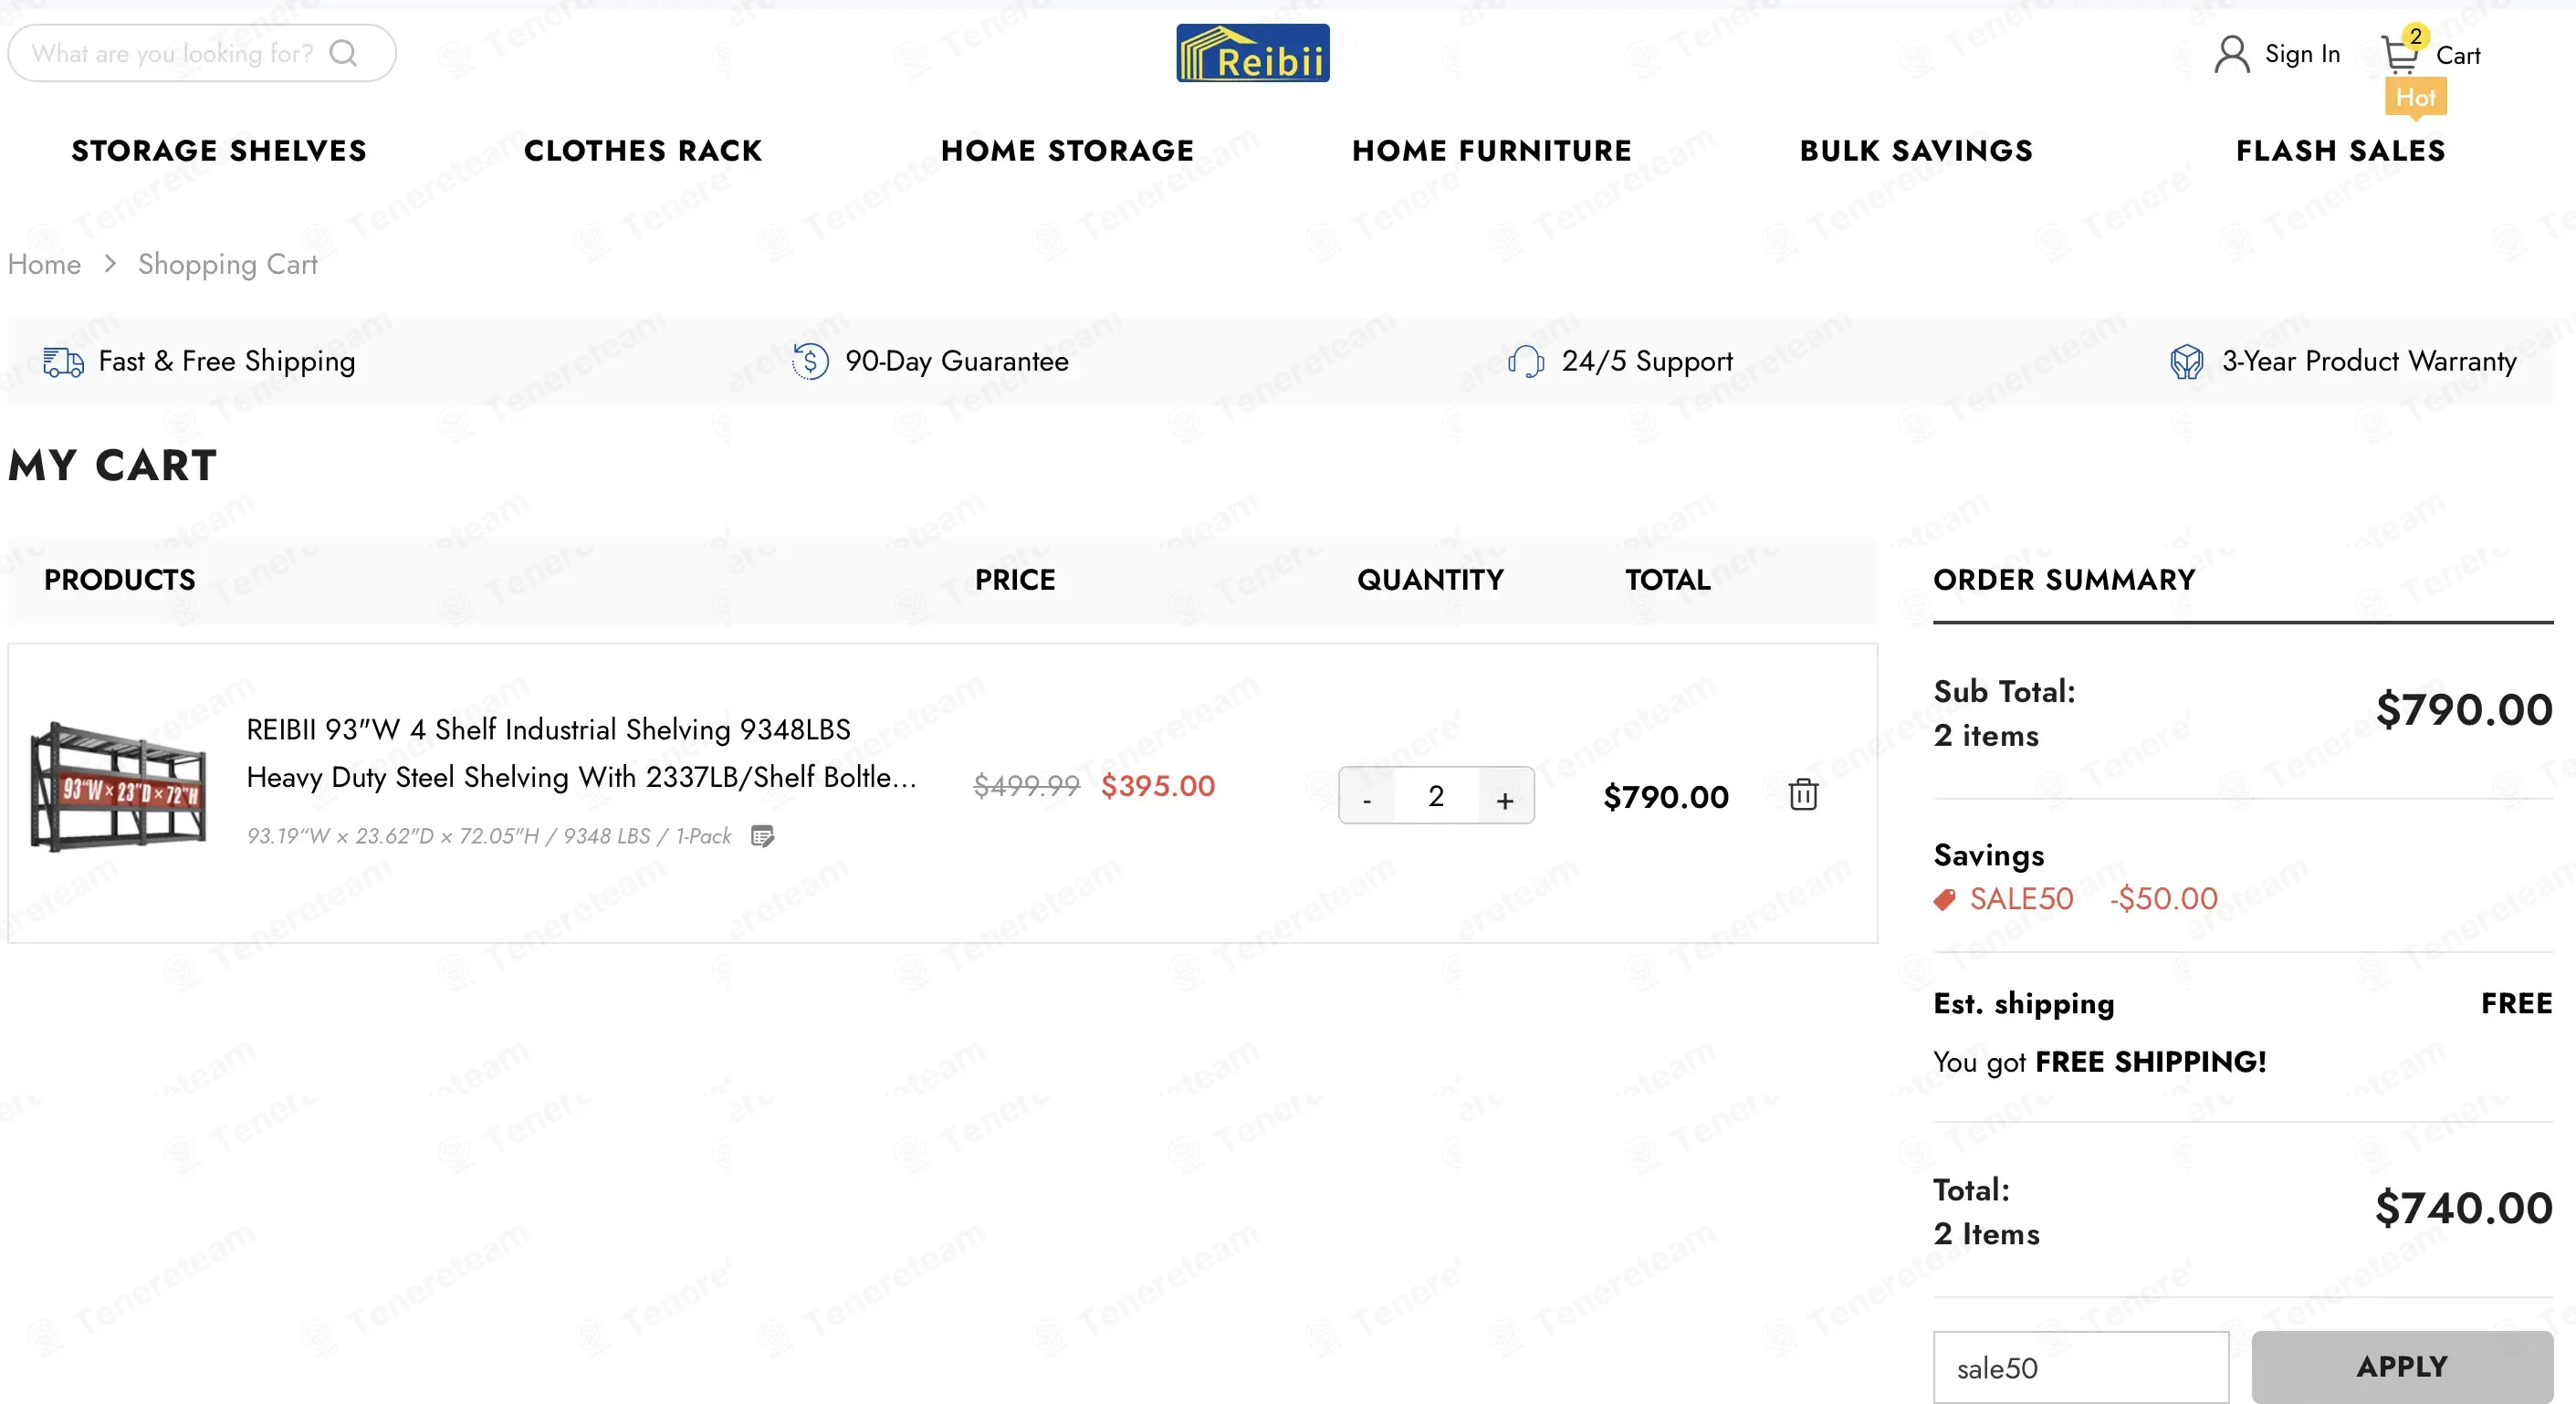Click the PRICE column header

[x=1015, y=580]
